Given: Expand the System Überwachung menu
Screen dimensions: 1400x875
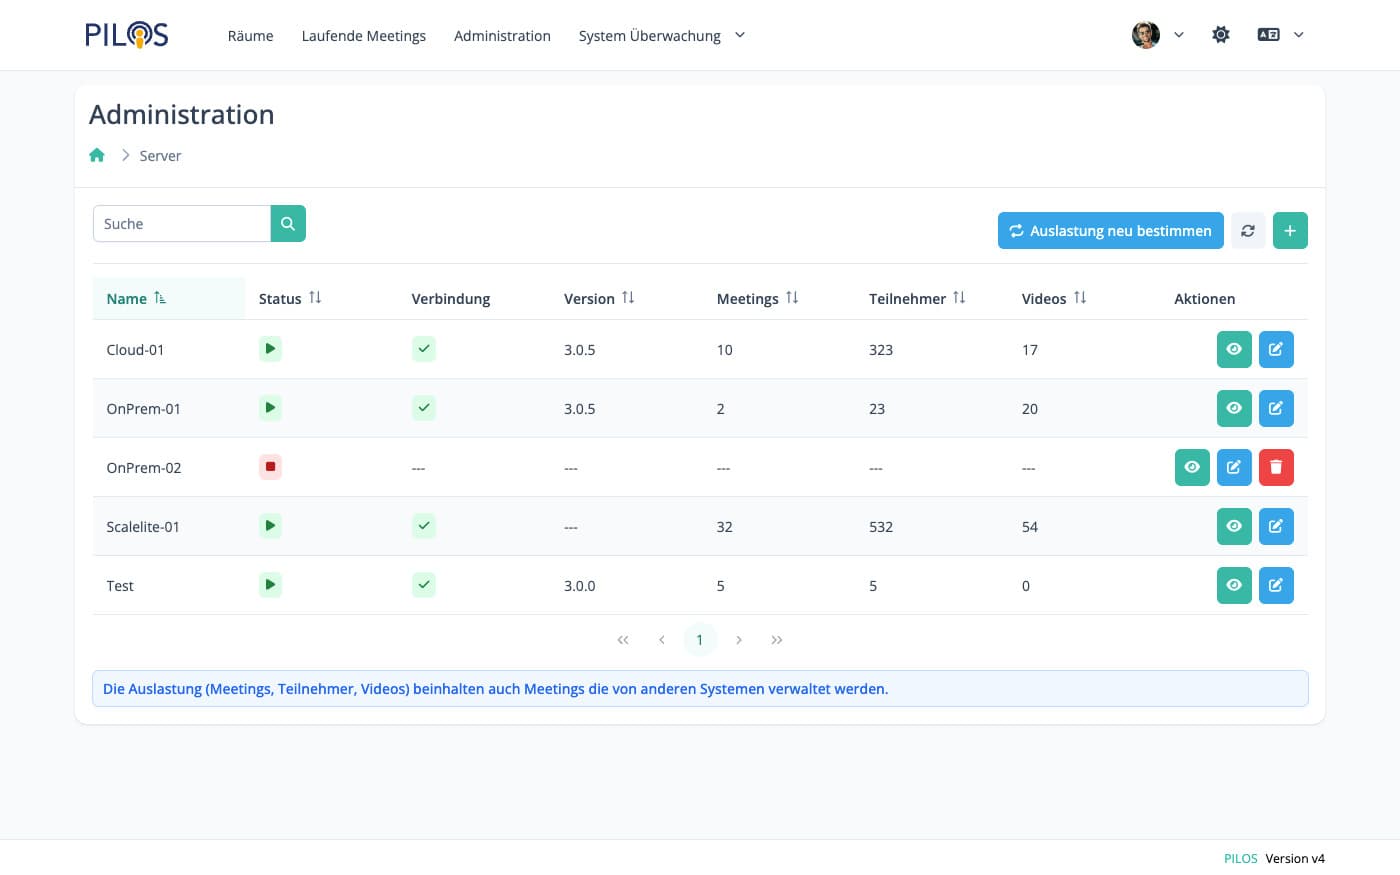Looking at the screenshot, I should tap(661, 36).
